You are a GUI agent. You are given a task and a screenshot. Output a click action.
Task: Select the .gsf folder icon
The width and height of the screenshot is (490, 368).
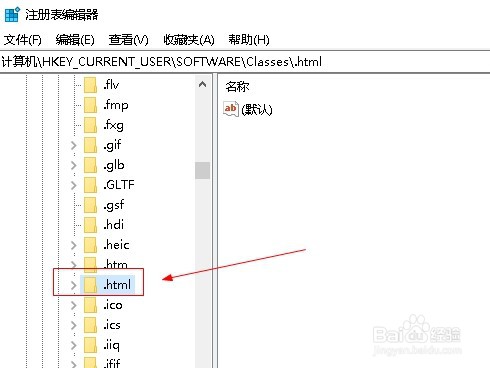[x=90, y=205]
